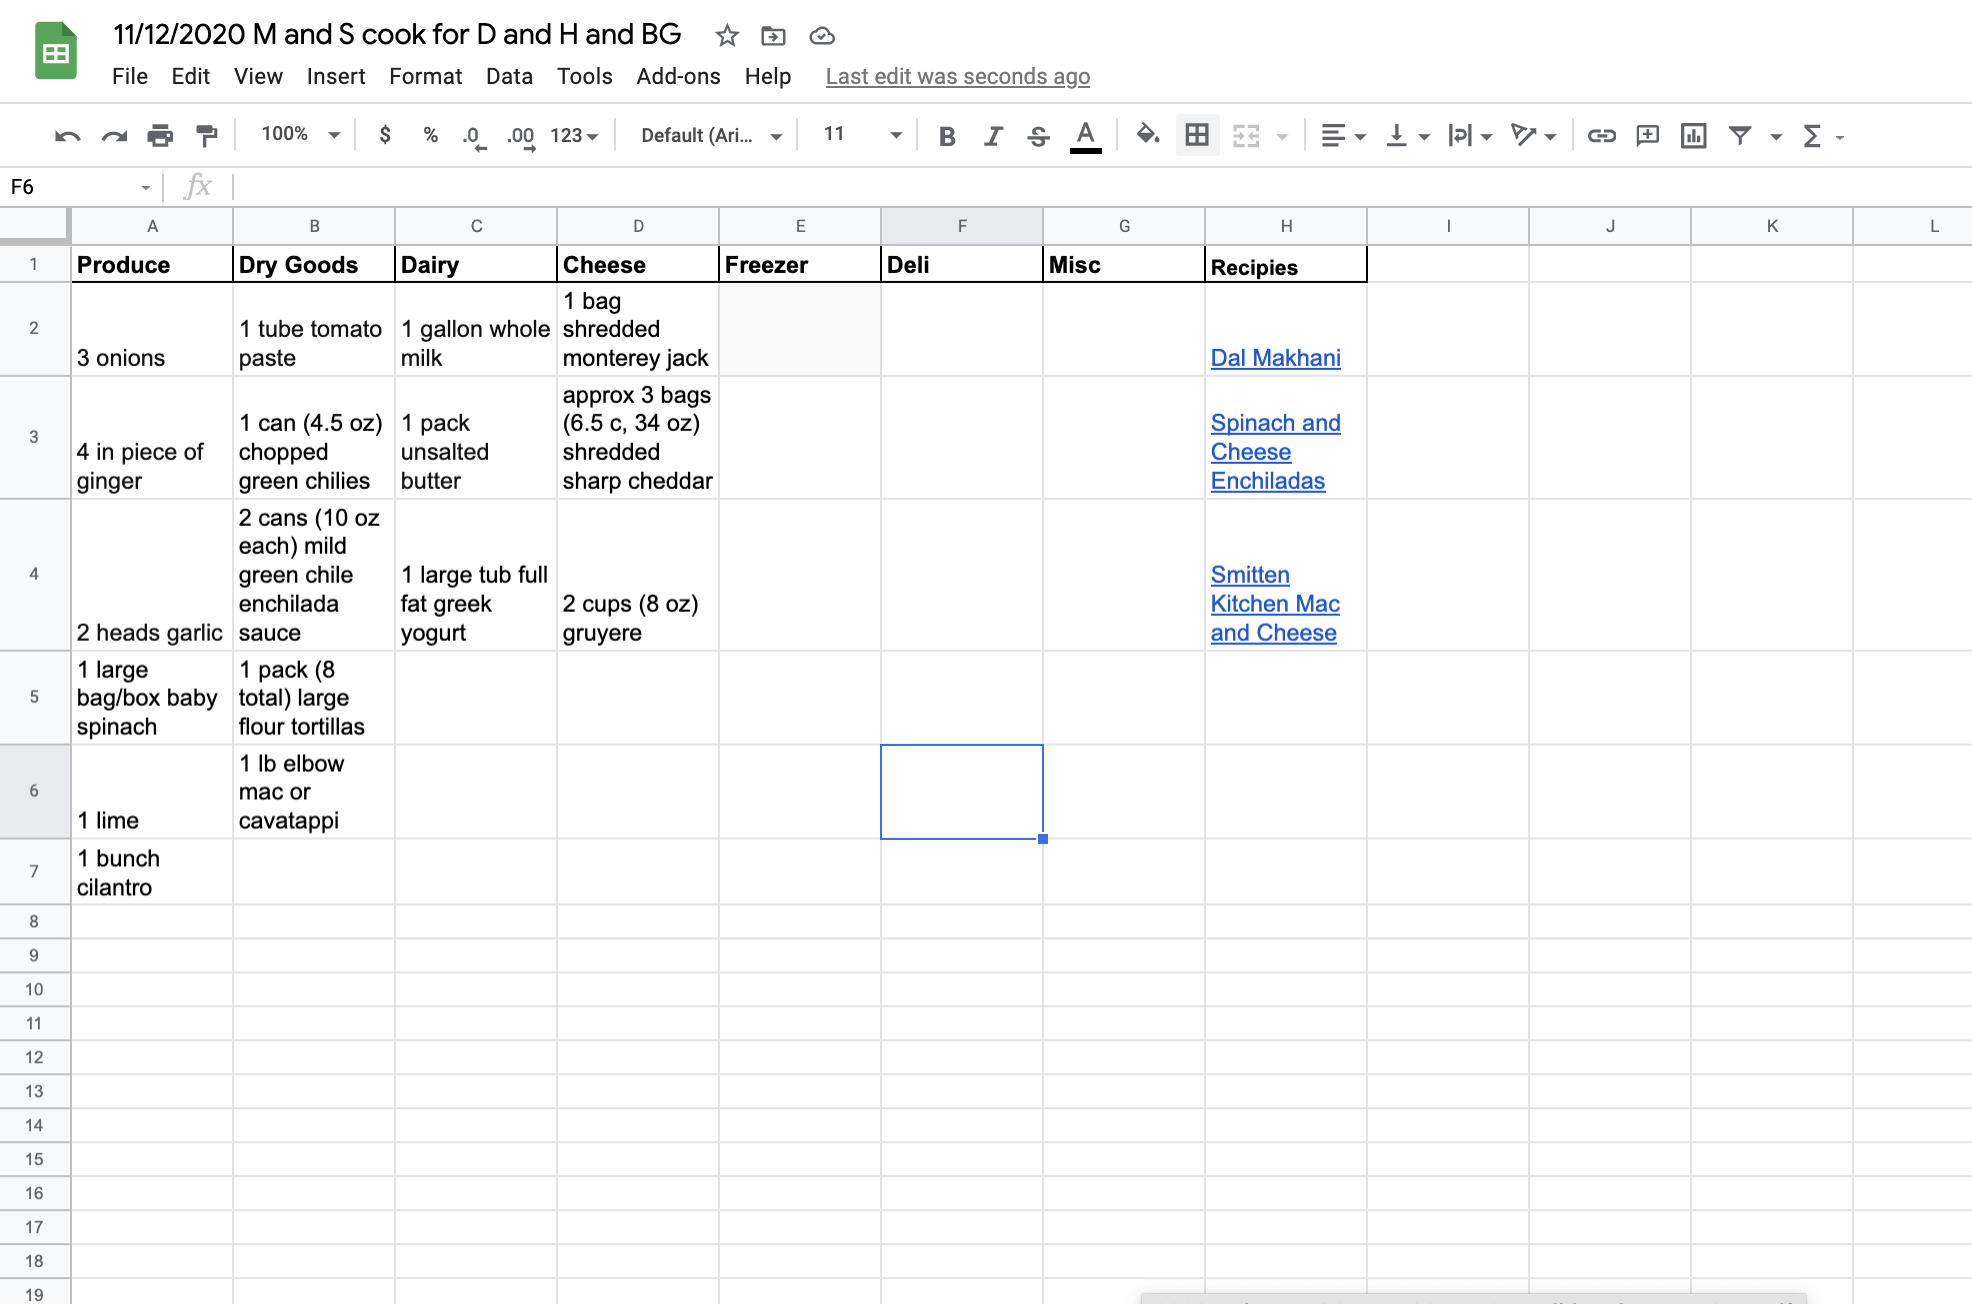
Task: Select the 'Freezer' header cell
Action: point(800,264)
